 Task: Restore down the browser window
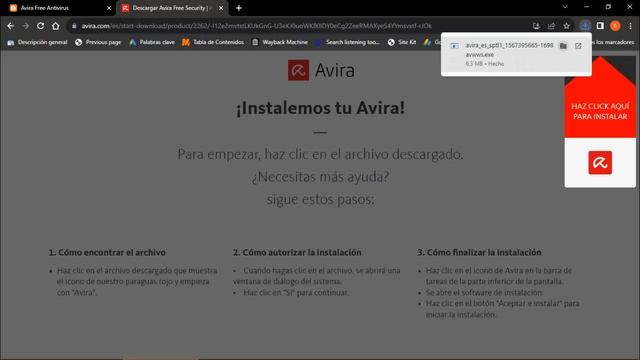pyautogui.click(x=608, y=7)
